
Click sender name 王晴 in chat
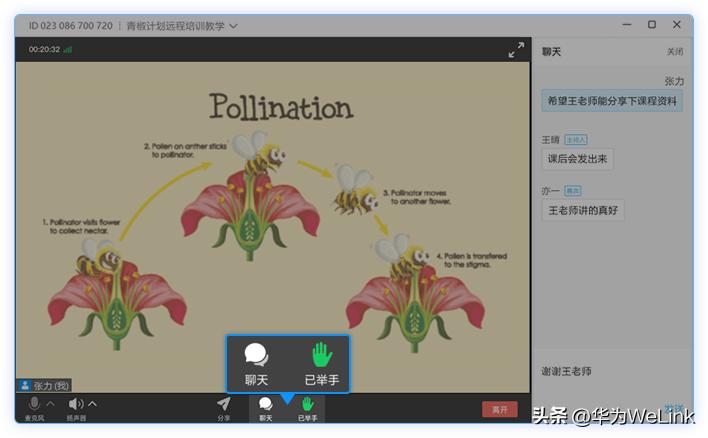click(550, 140)
